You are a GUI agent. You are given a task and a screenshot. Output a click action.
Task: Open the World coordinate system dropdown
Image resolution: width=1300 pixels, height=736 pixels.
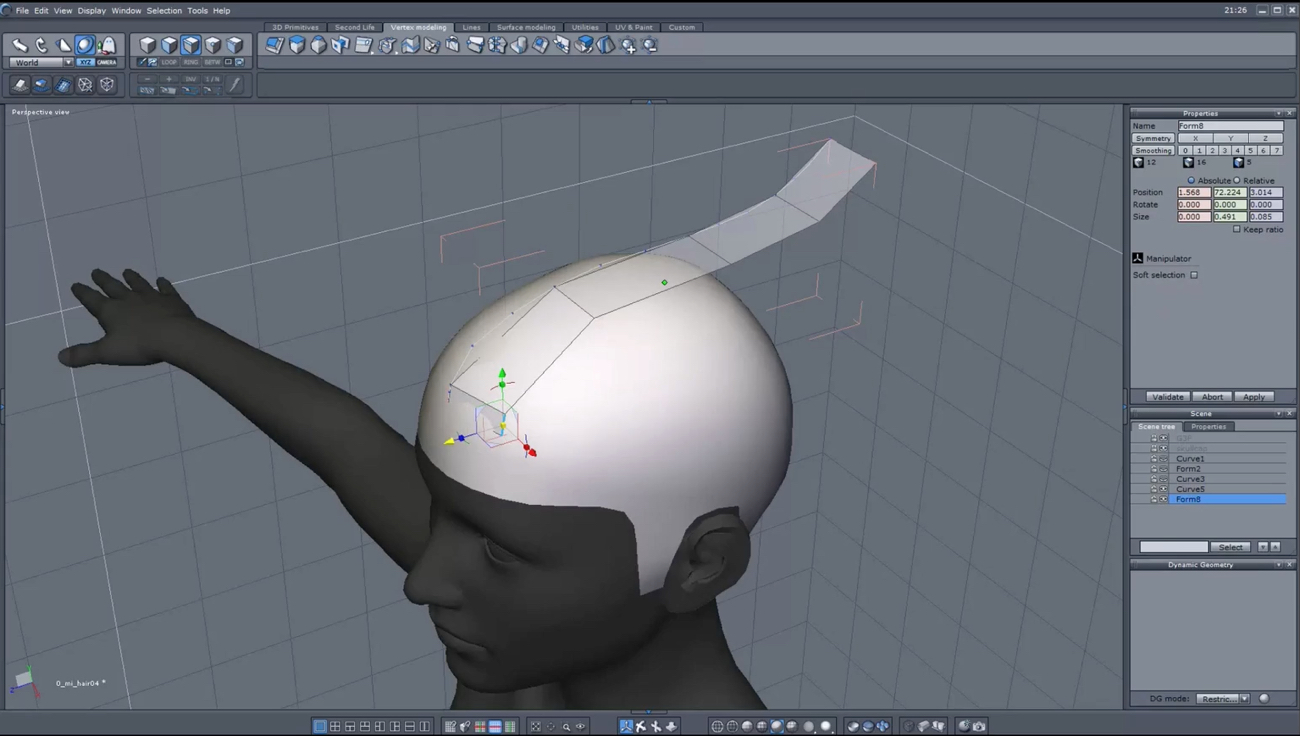(x=68, y=62)
